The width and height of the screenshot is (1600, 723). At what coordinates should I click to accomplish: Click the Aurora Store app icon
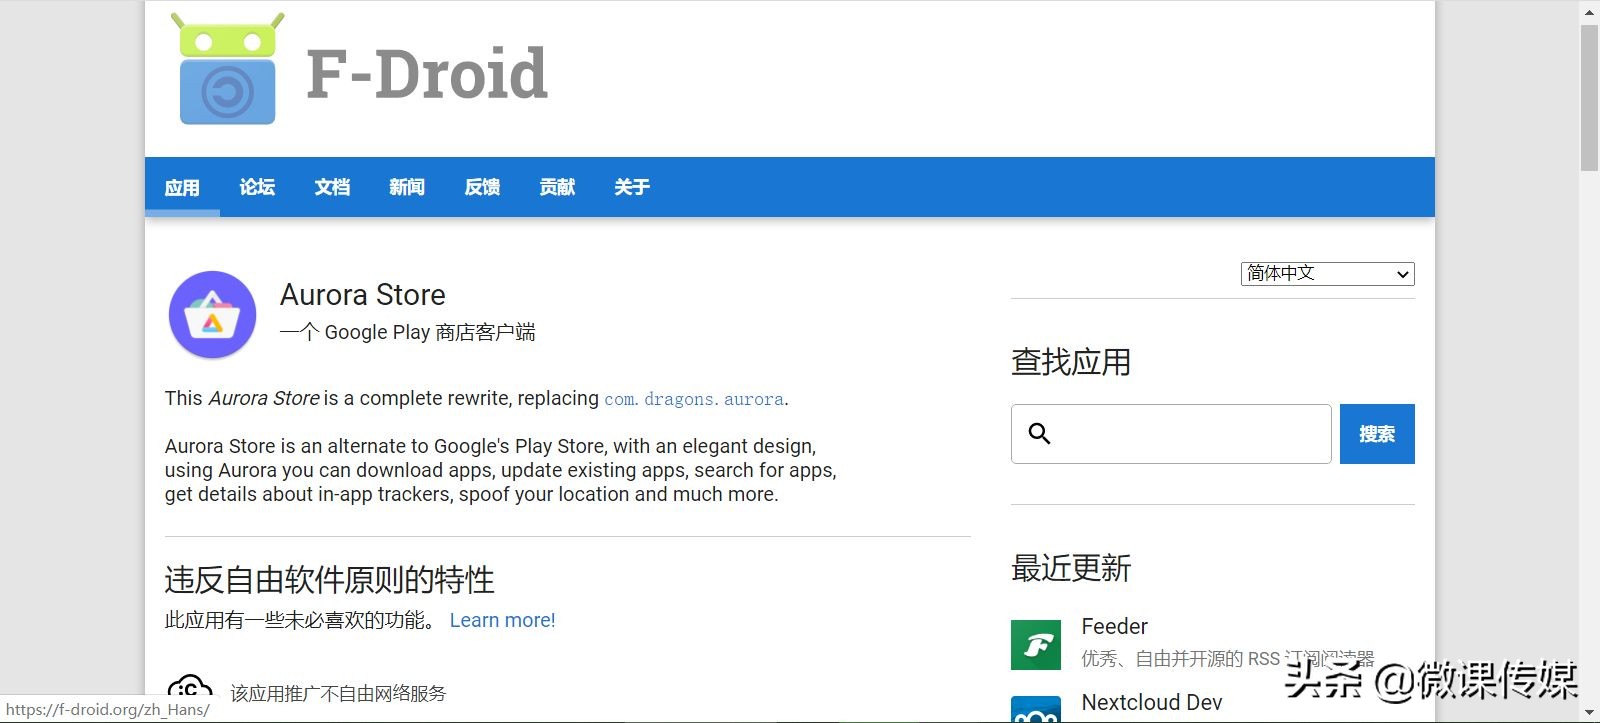pyautogui.click(x=213, y=315)
